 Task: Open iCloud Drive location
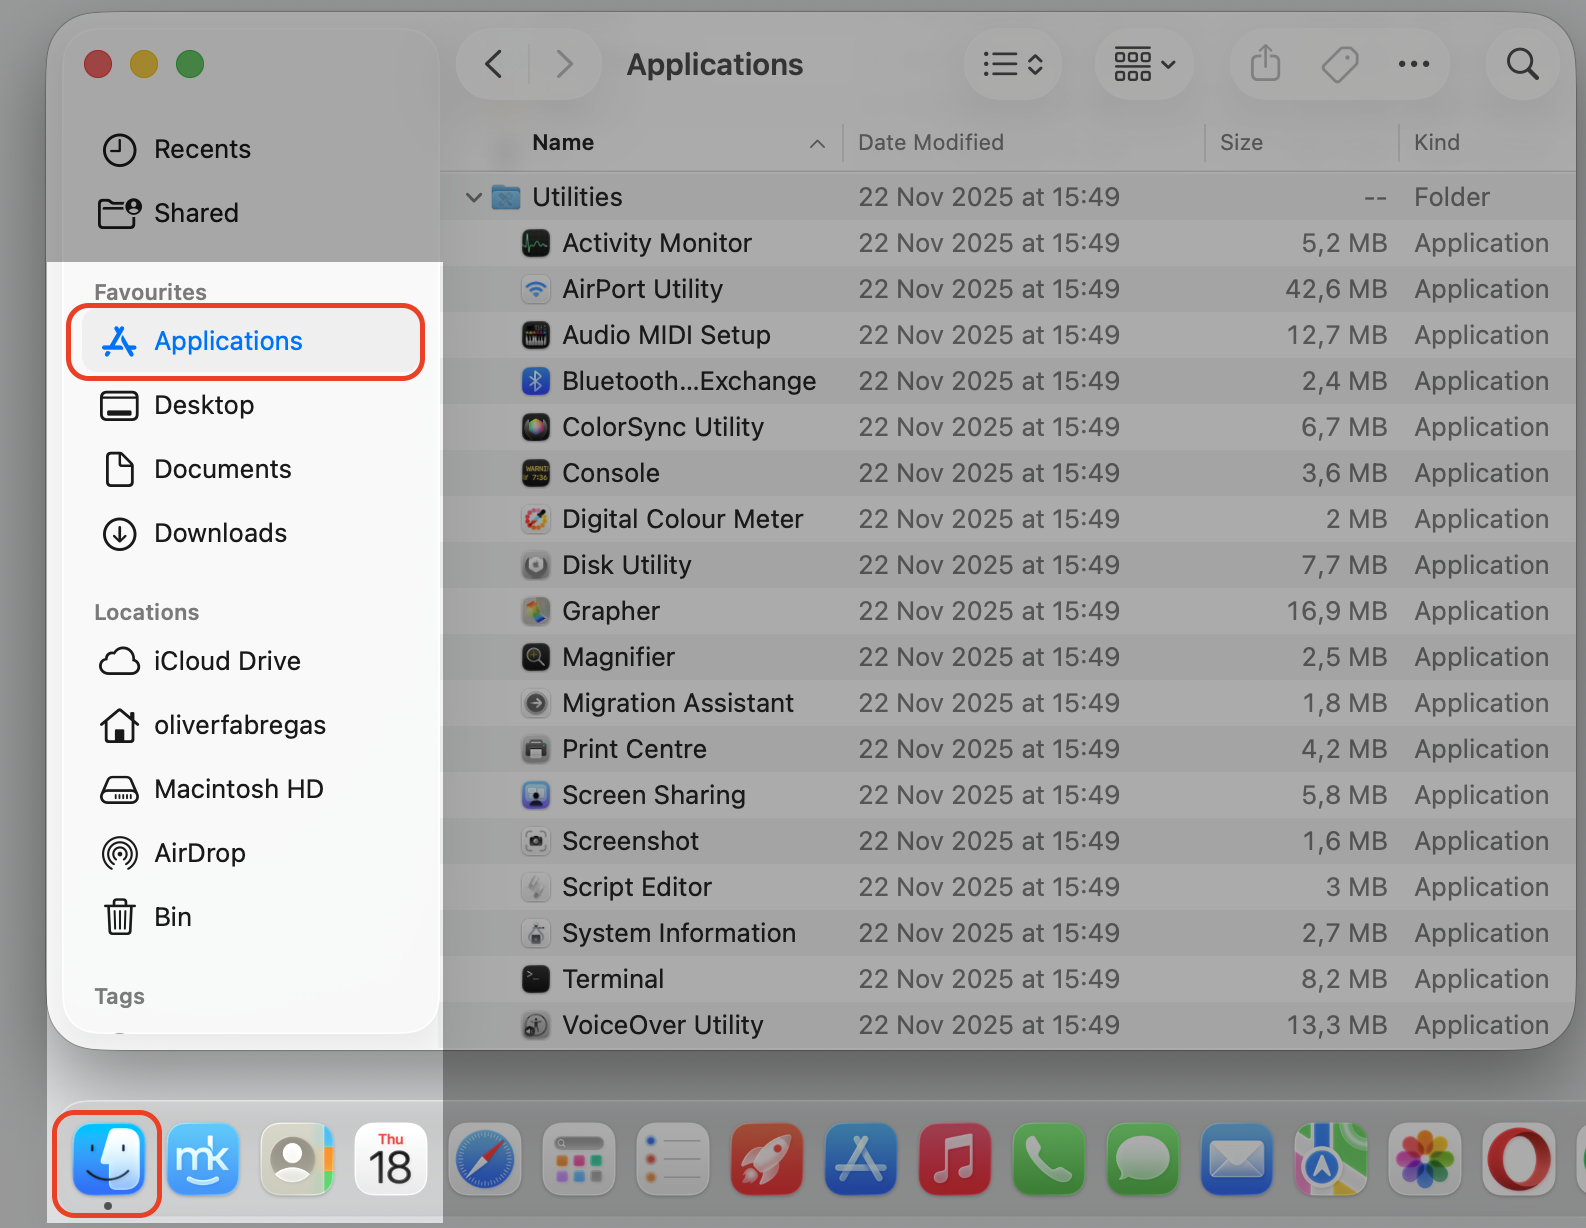pyautogui.click(x=246, y=661)
